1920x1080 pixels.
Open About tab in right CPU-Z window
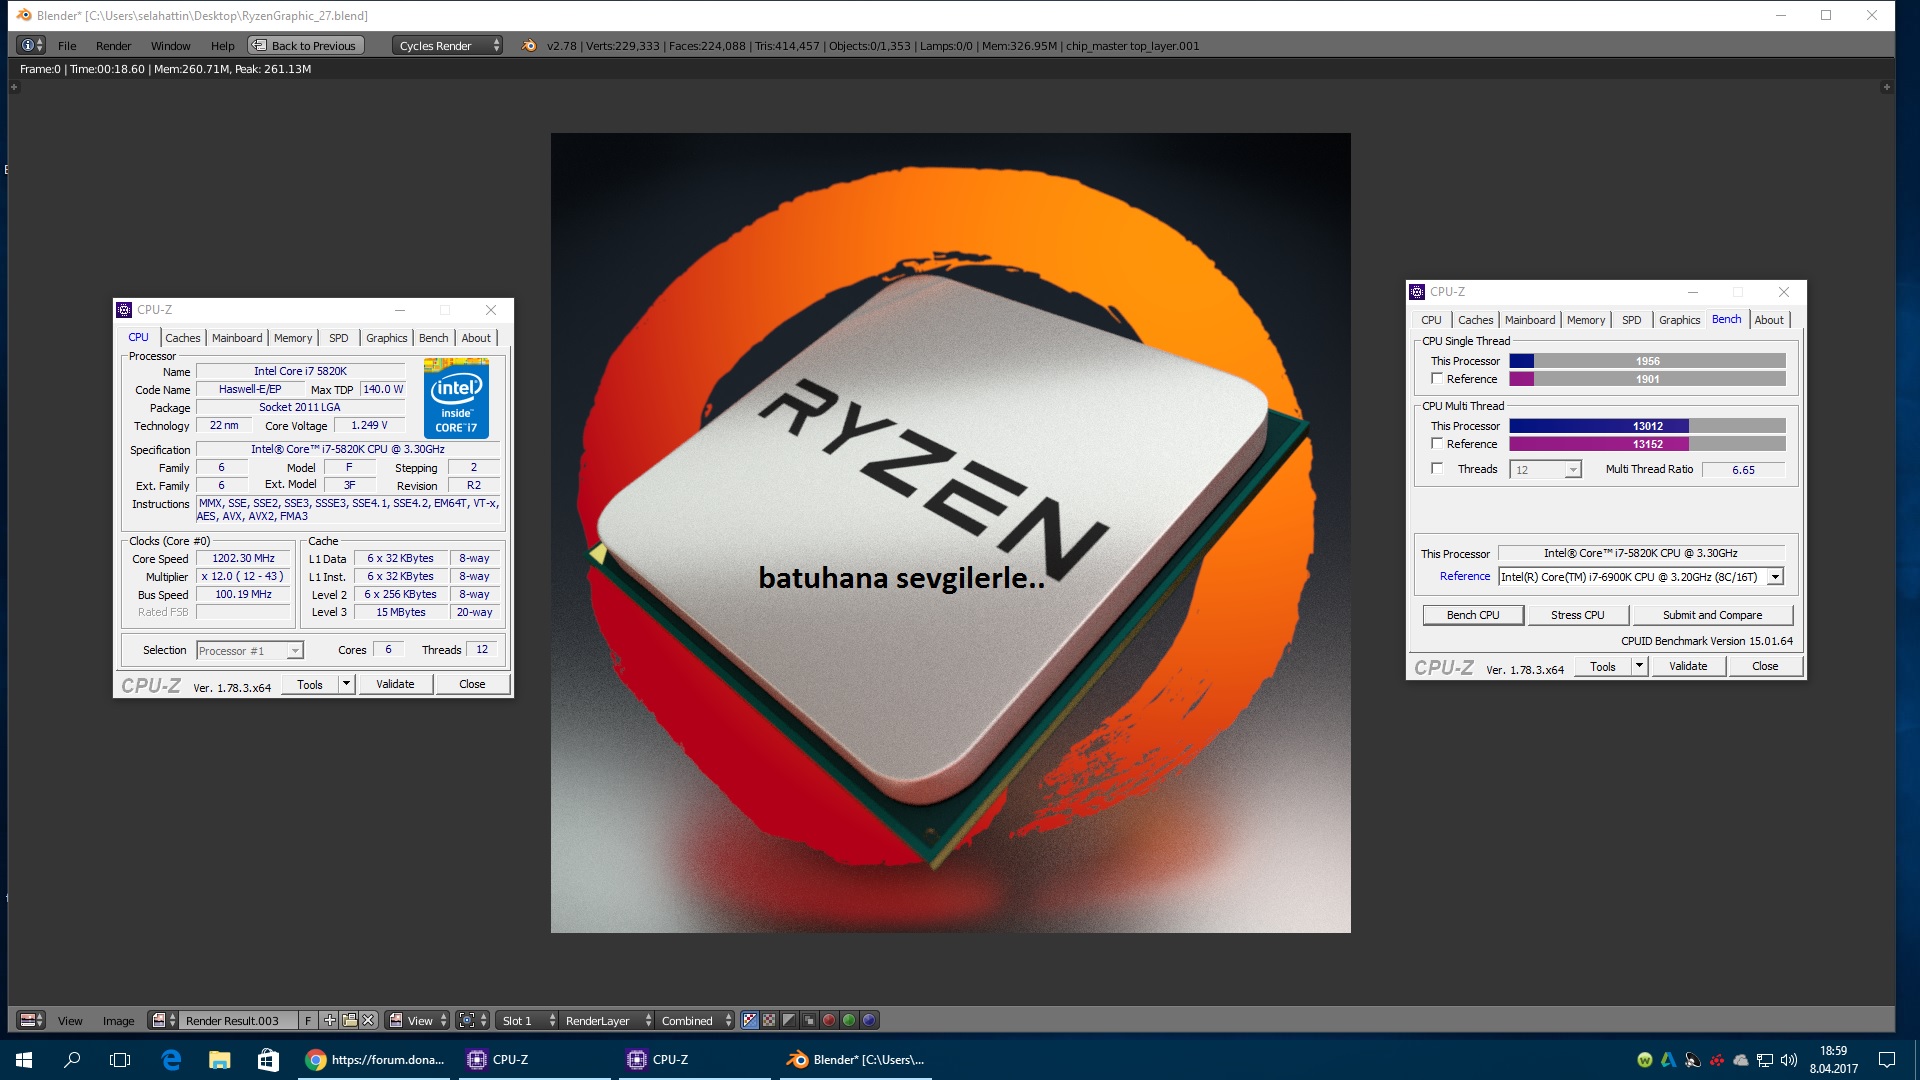click(x=1768, y=320)
